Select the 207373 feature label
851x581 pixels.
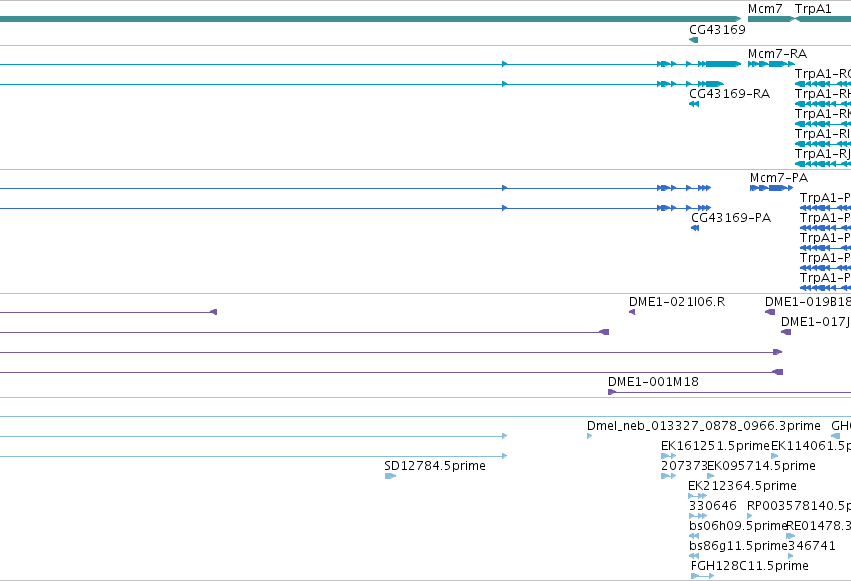point(684,466)
